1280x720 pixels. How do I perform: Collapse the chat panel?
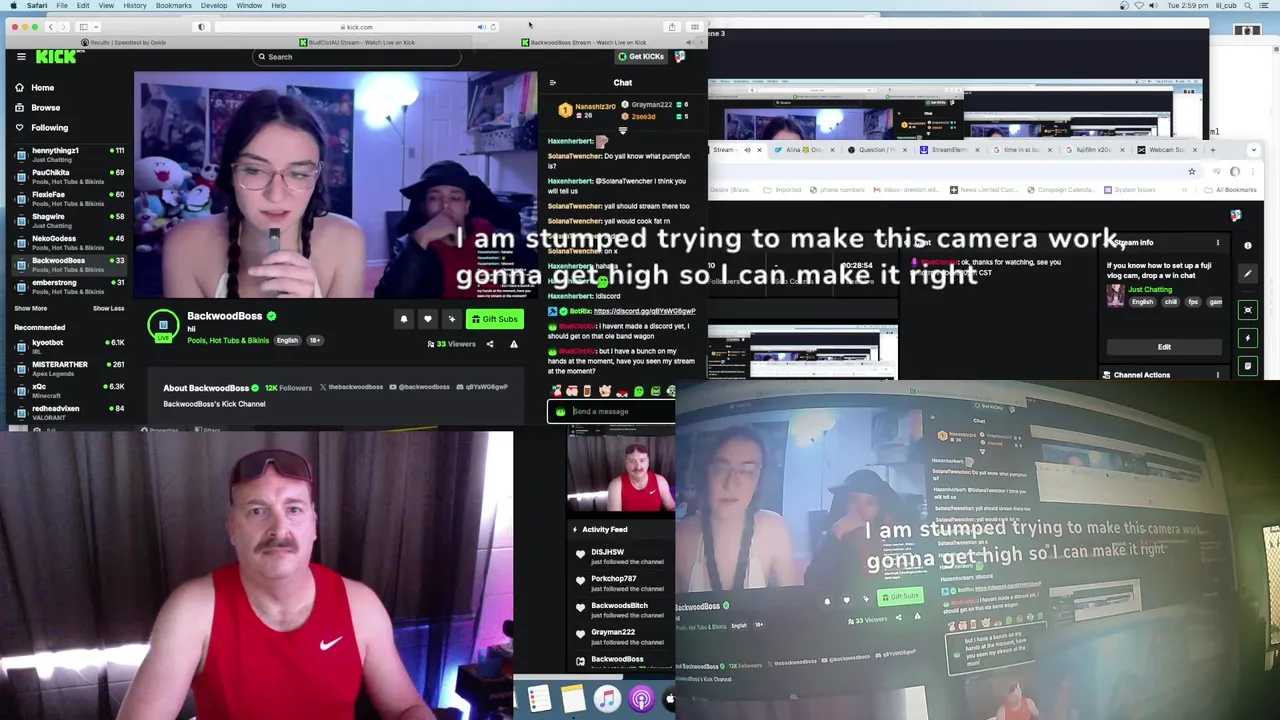pyautogui.click(x=553, y=83)
